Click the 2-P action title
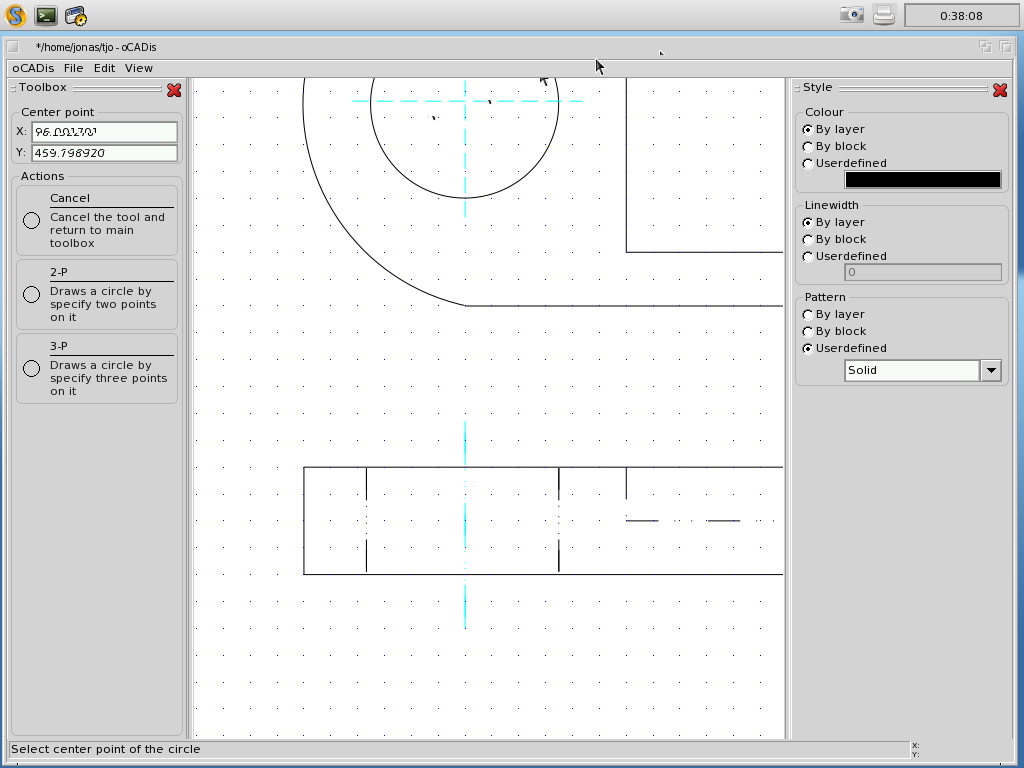This screenshot has width=1024, height=768. point(59,272)
